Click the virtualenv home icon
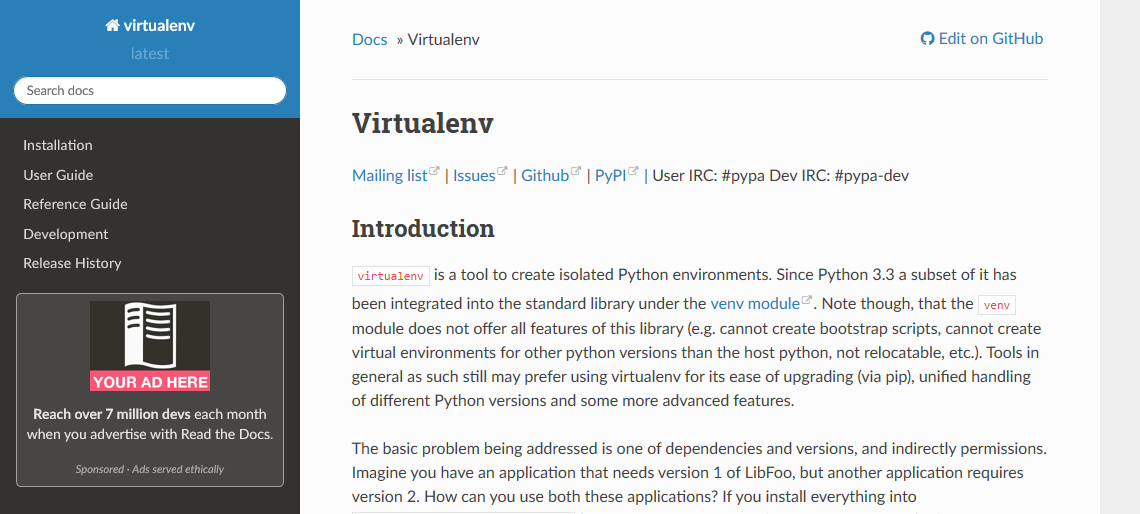 112,26
